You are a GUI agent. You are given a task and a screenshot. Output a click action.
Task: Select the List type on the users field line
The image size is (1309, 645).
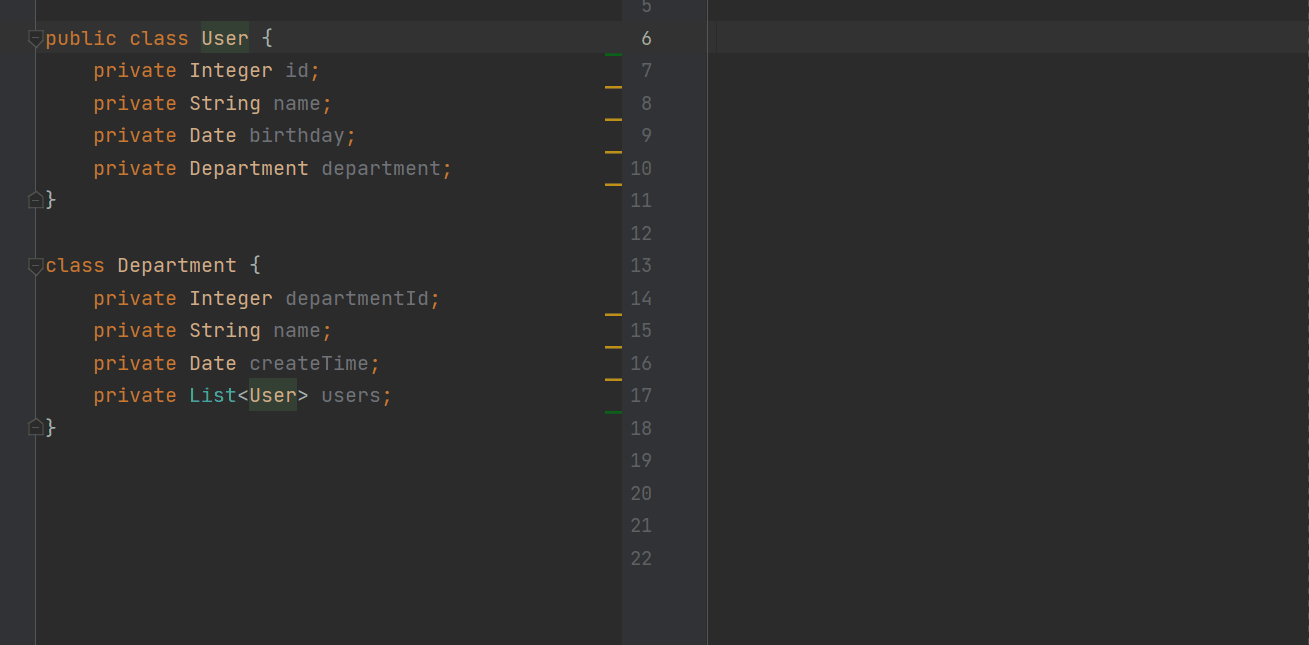[212, 395]
